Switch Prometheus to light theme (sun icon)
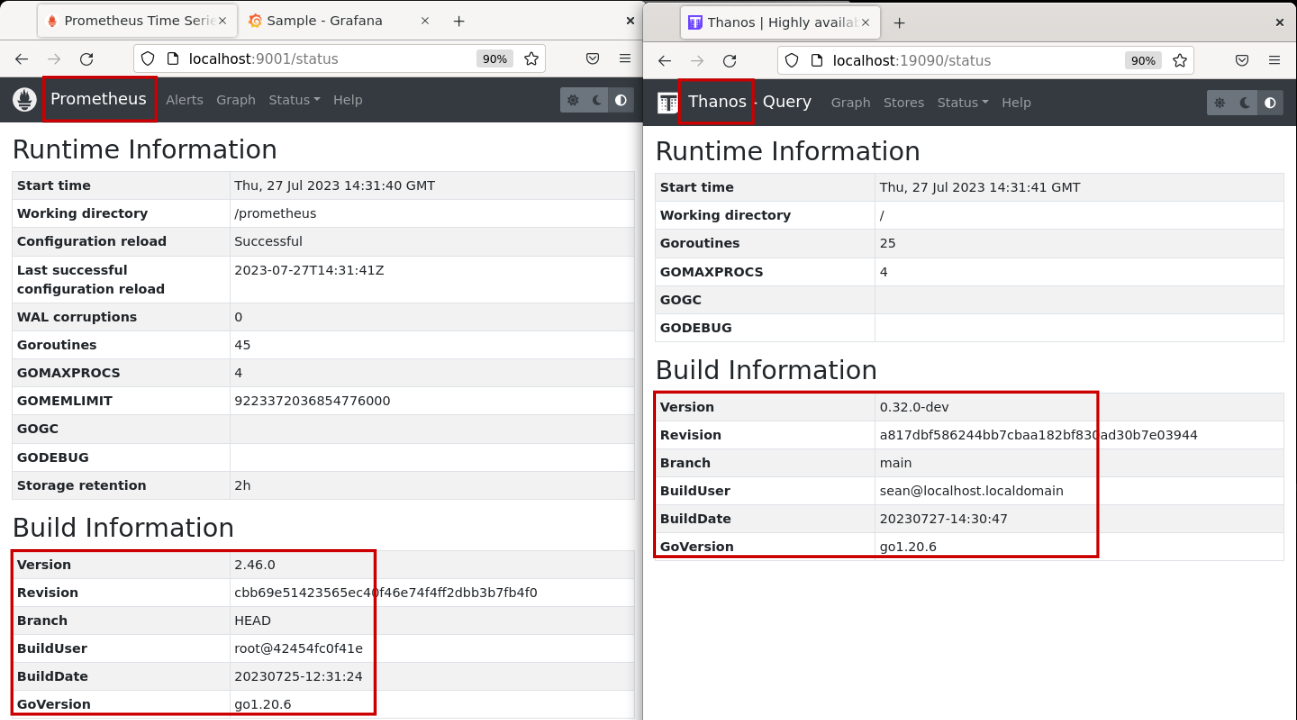 click(x=573, y=100)
